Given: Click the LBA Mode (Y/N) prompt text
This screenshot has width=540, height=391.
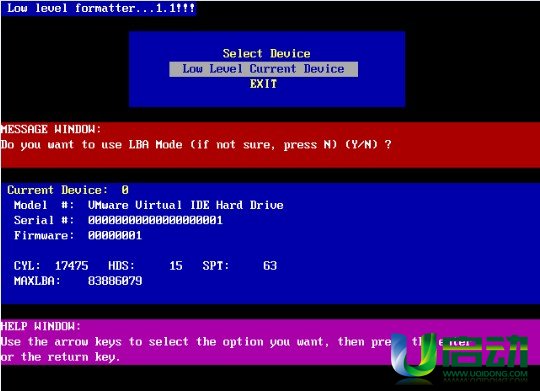Looking at the screenshot, I should click(196, 145).
